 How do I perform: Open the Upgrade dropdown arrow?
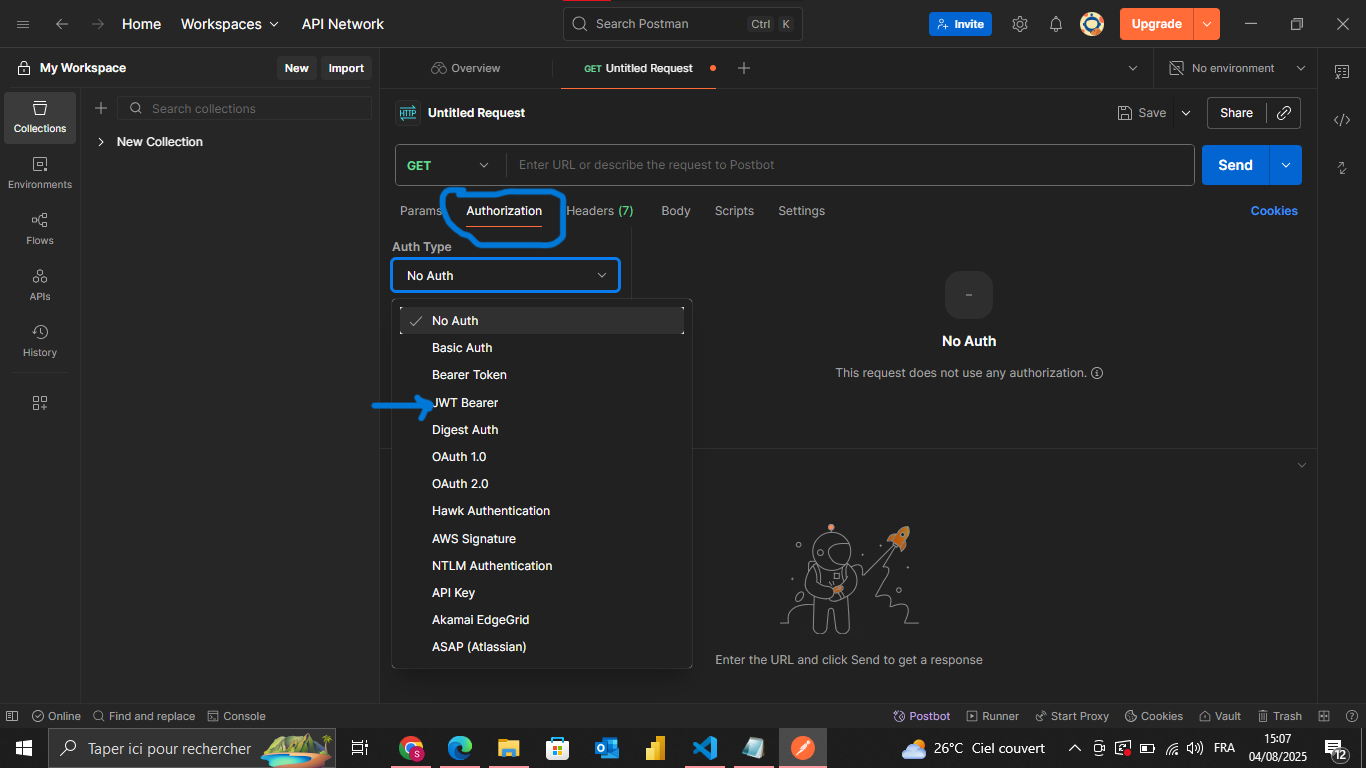pos(1207,24)
